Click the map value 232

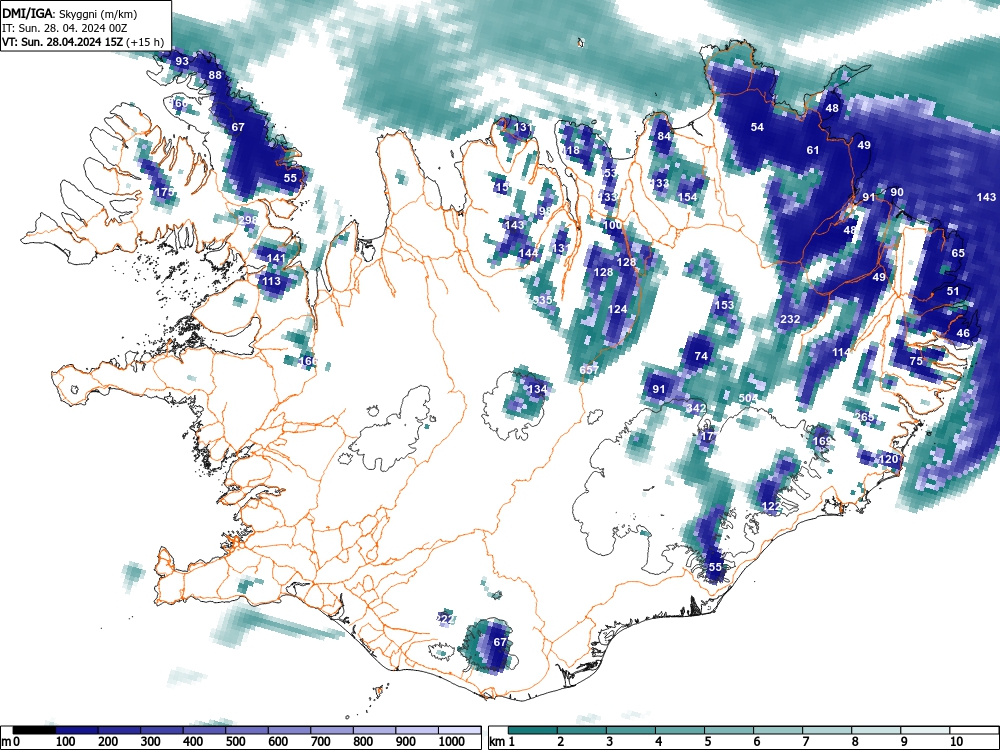(790, 320)
